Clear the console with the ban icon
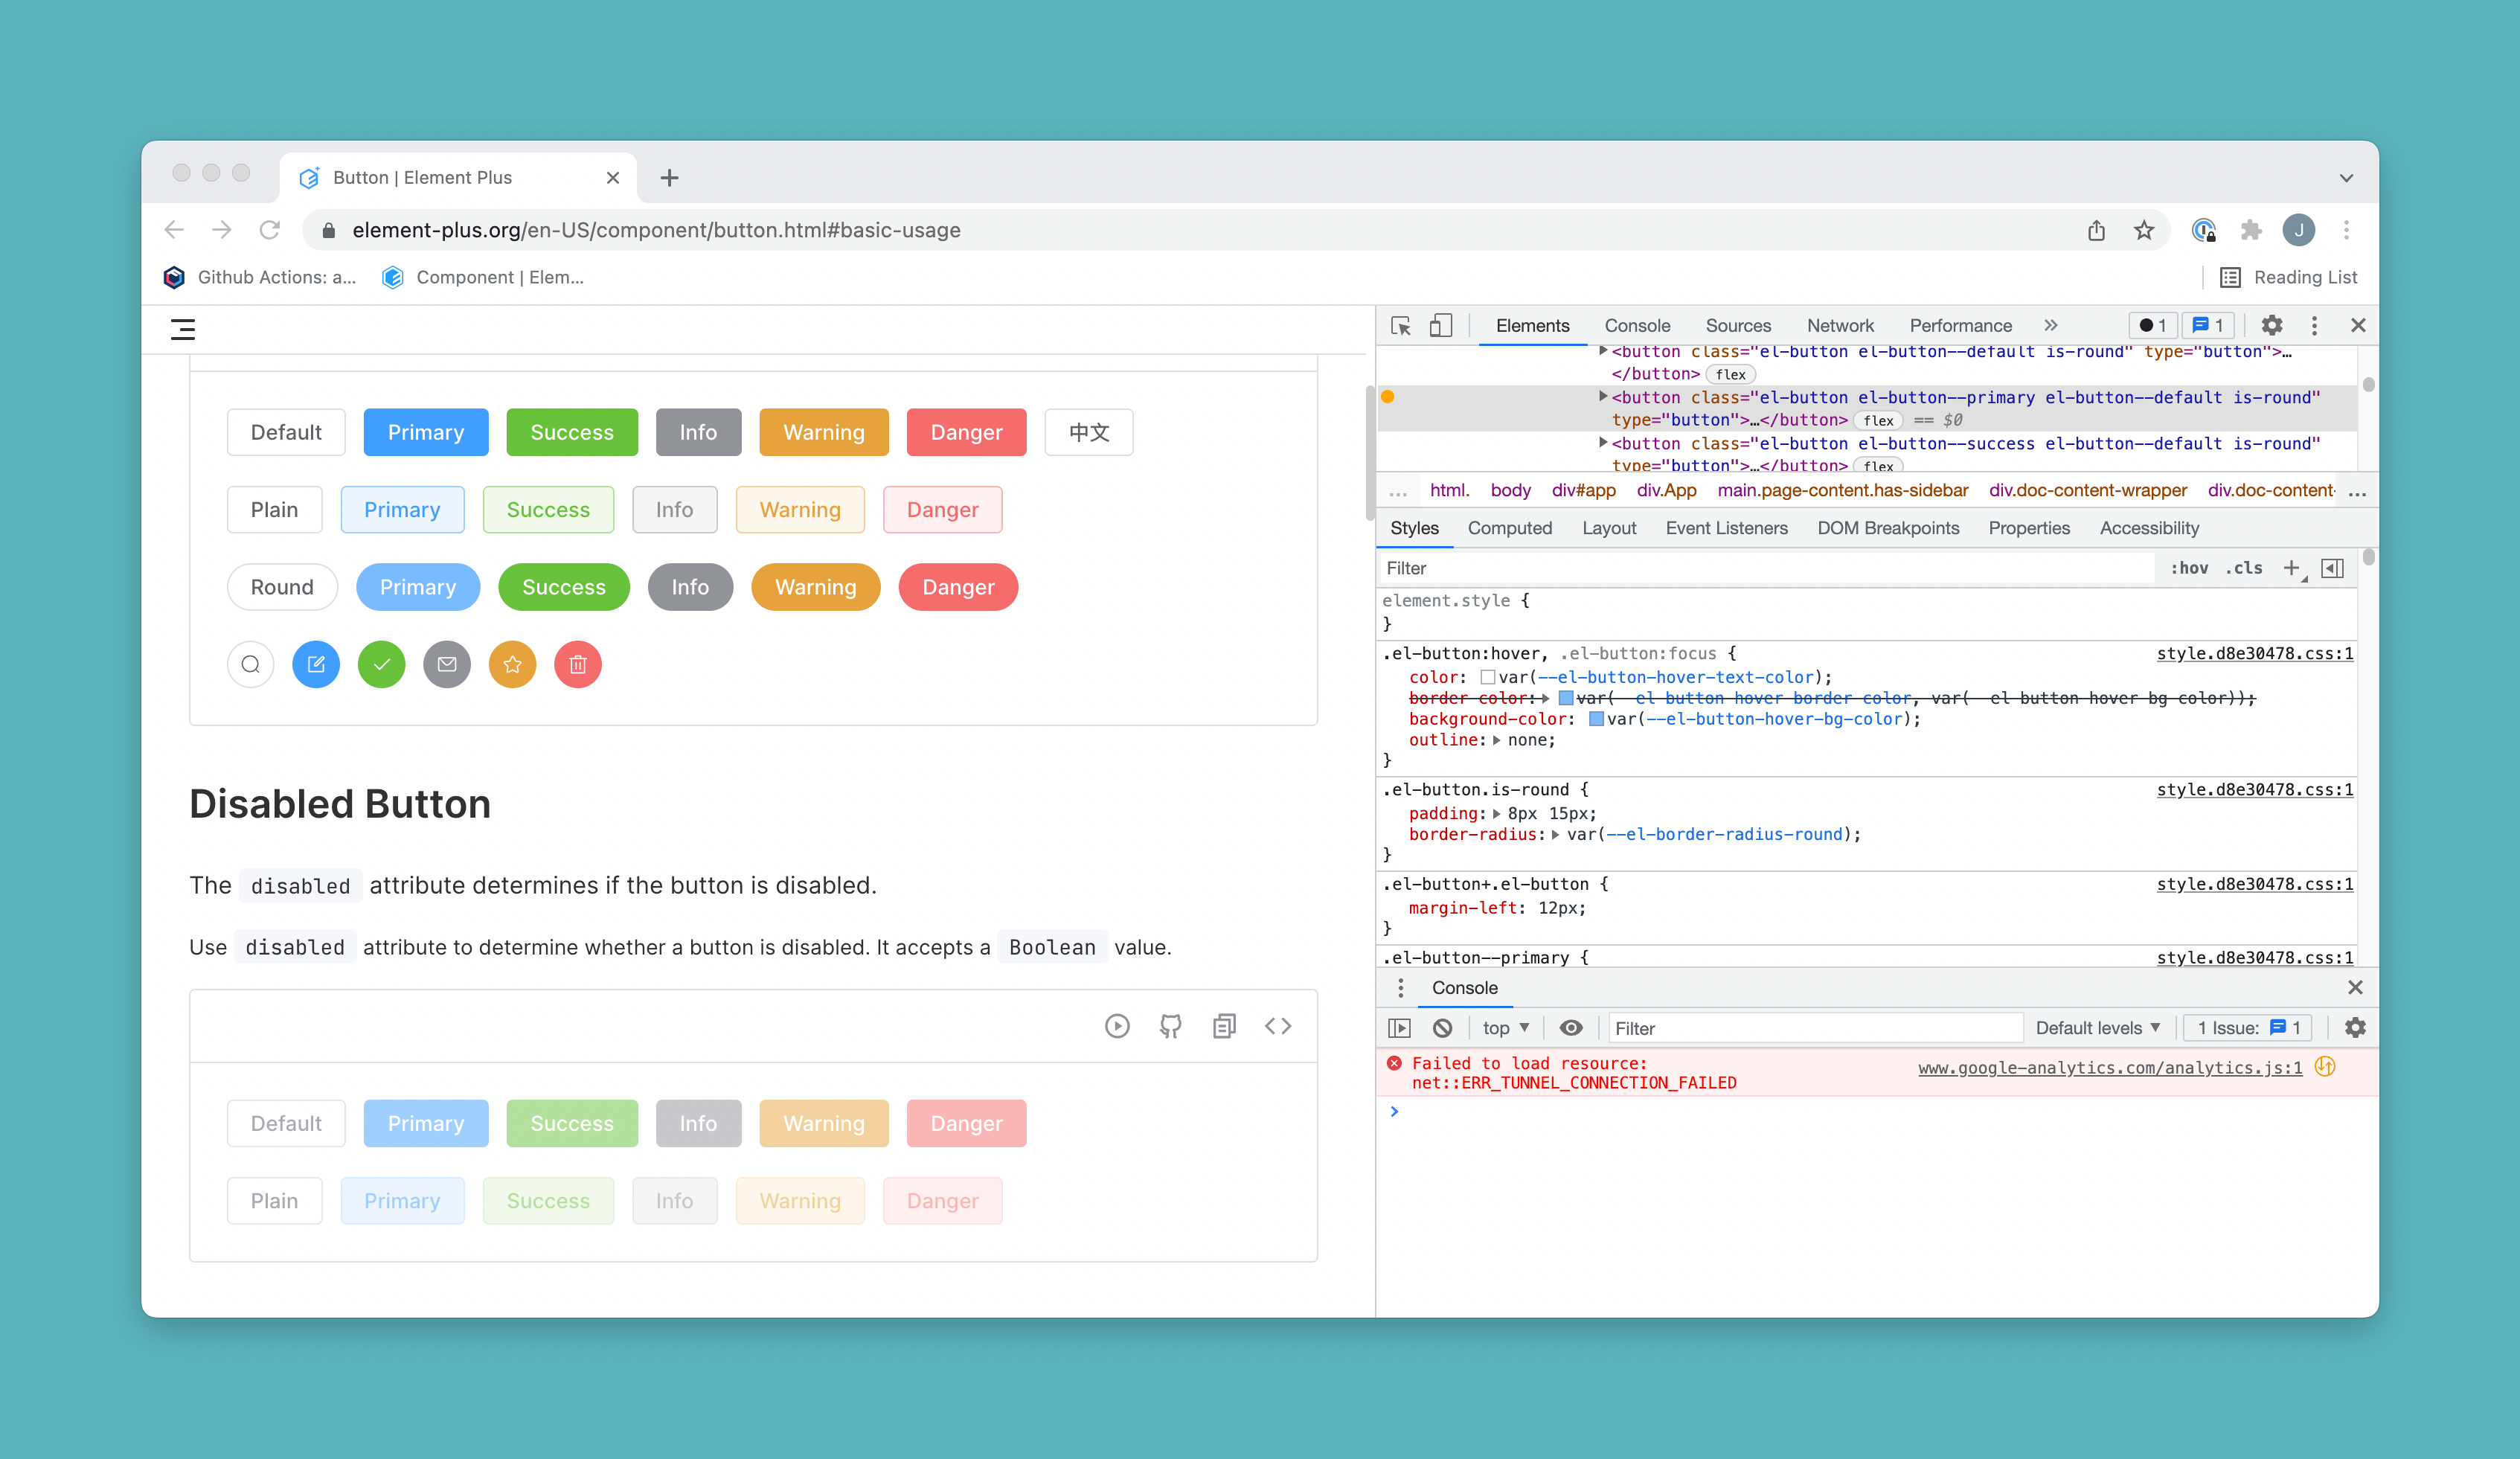Image resolution: width=2520 pixels, height=1459 pixels. (1442, 1028)
